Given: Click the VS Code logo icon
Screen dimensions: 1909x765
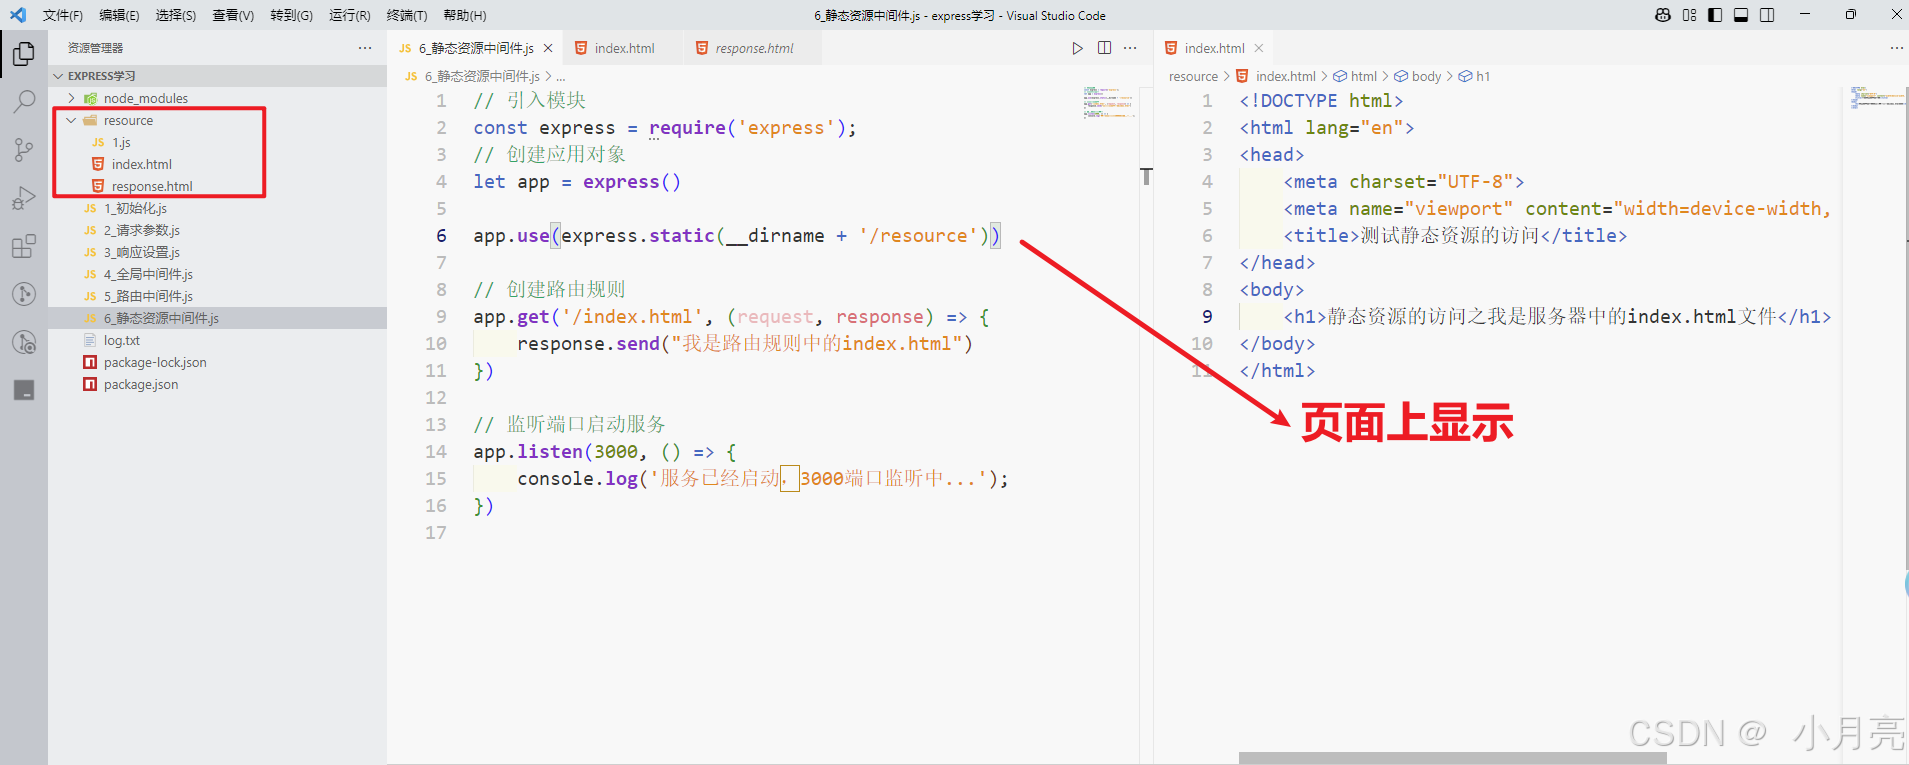Looking at the screenshot, I should 17,15.
